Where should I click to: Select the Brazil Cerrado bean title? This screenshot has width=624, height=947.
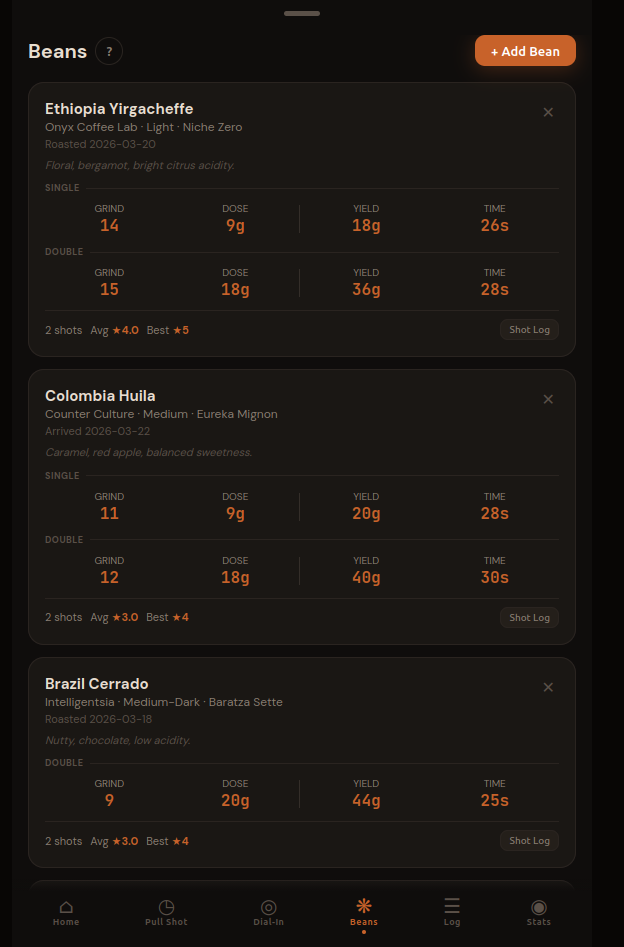[97, 684]
